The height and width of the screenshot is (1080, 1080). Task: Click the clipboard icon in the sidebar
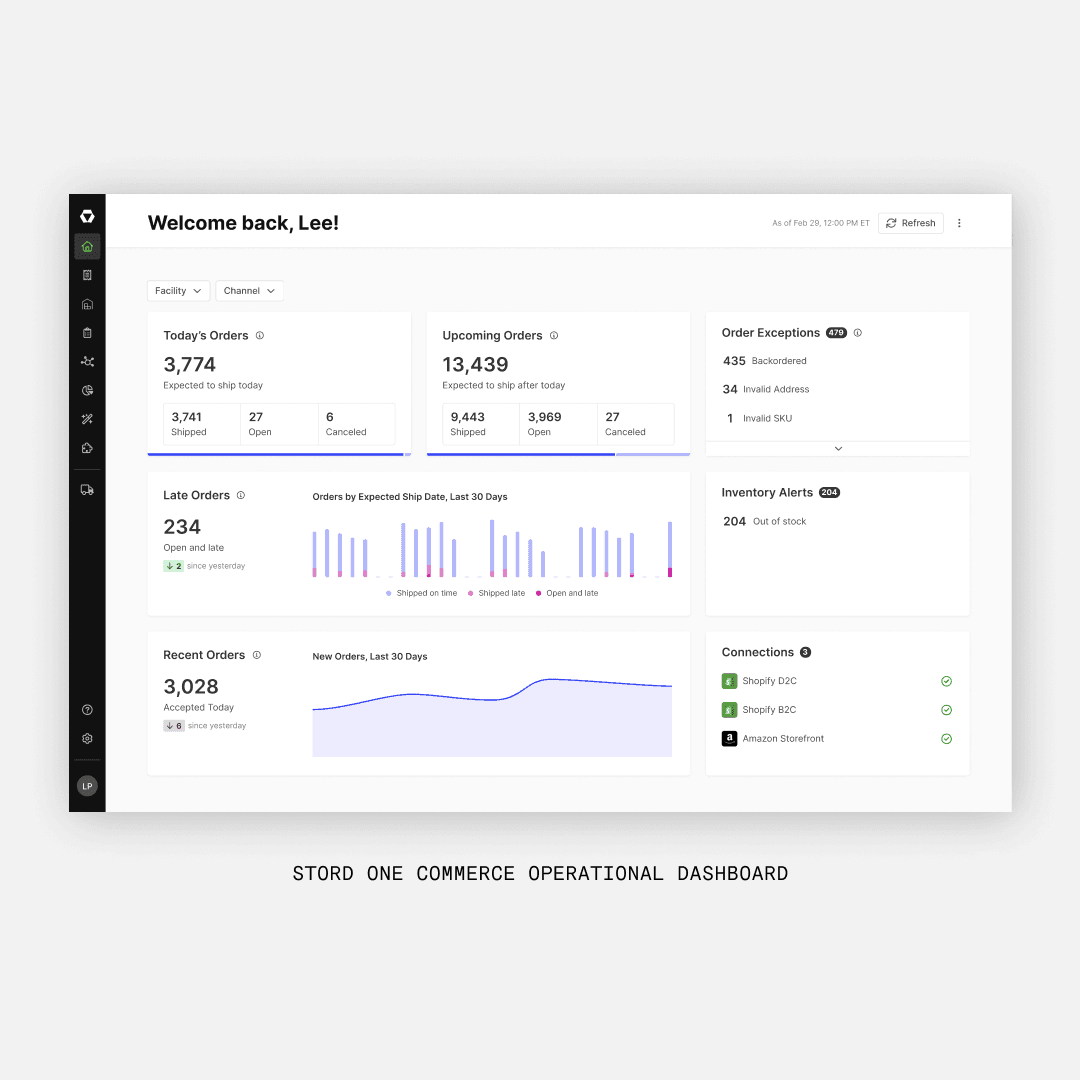(87, 333)
